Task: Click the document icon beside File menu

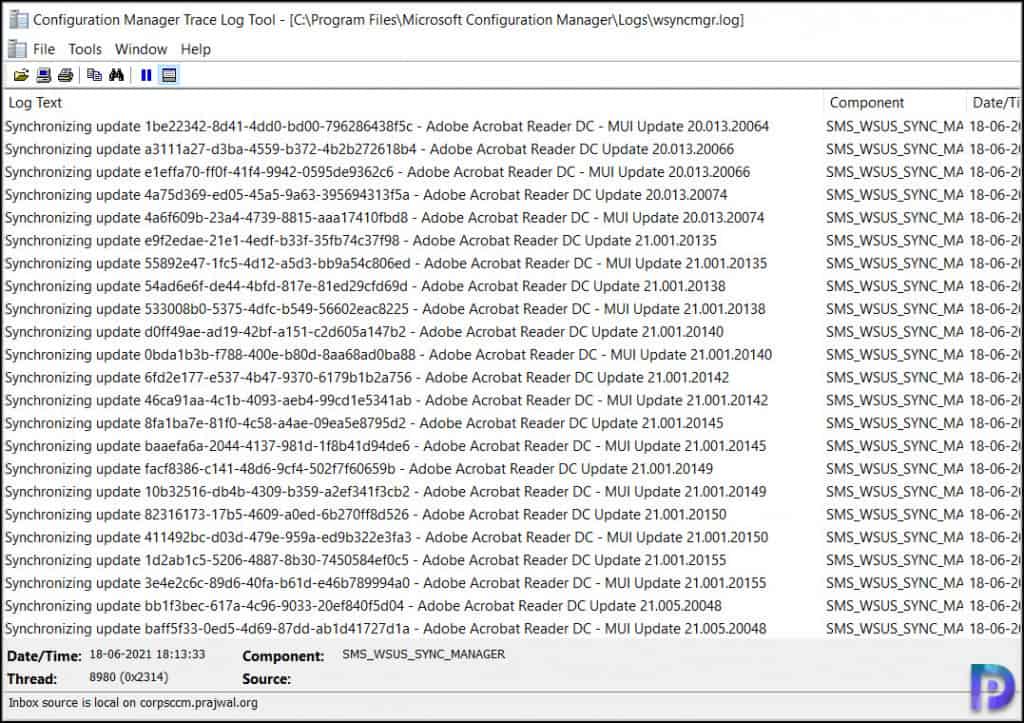Action: (17, 49)
